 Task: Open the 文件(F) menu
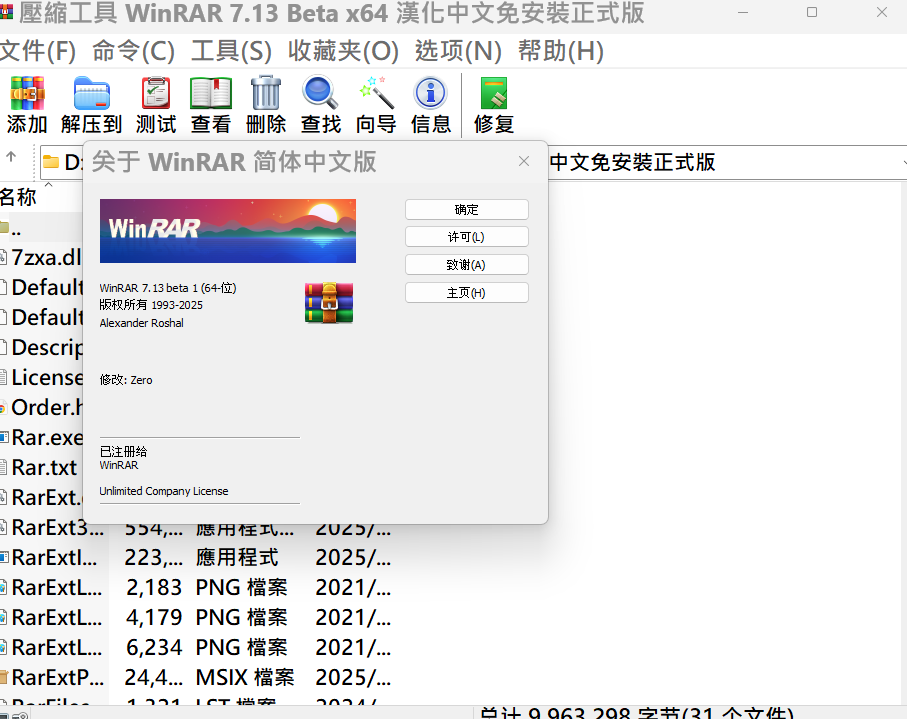click(38, 51)
